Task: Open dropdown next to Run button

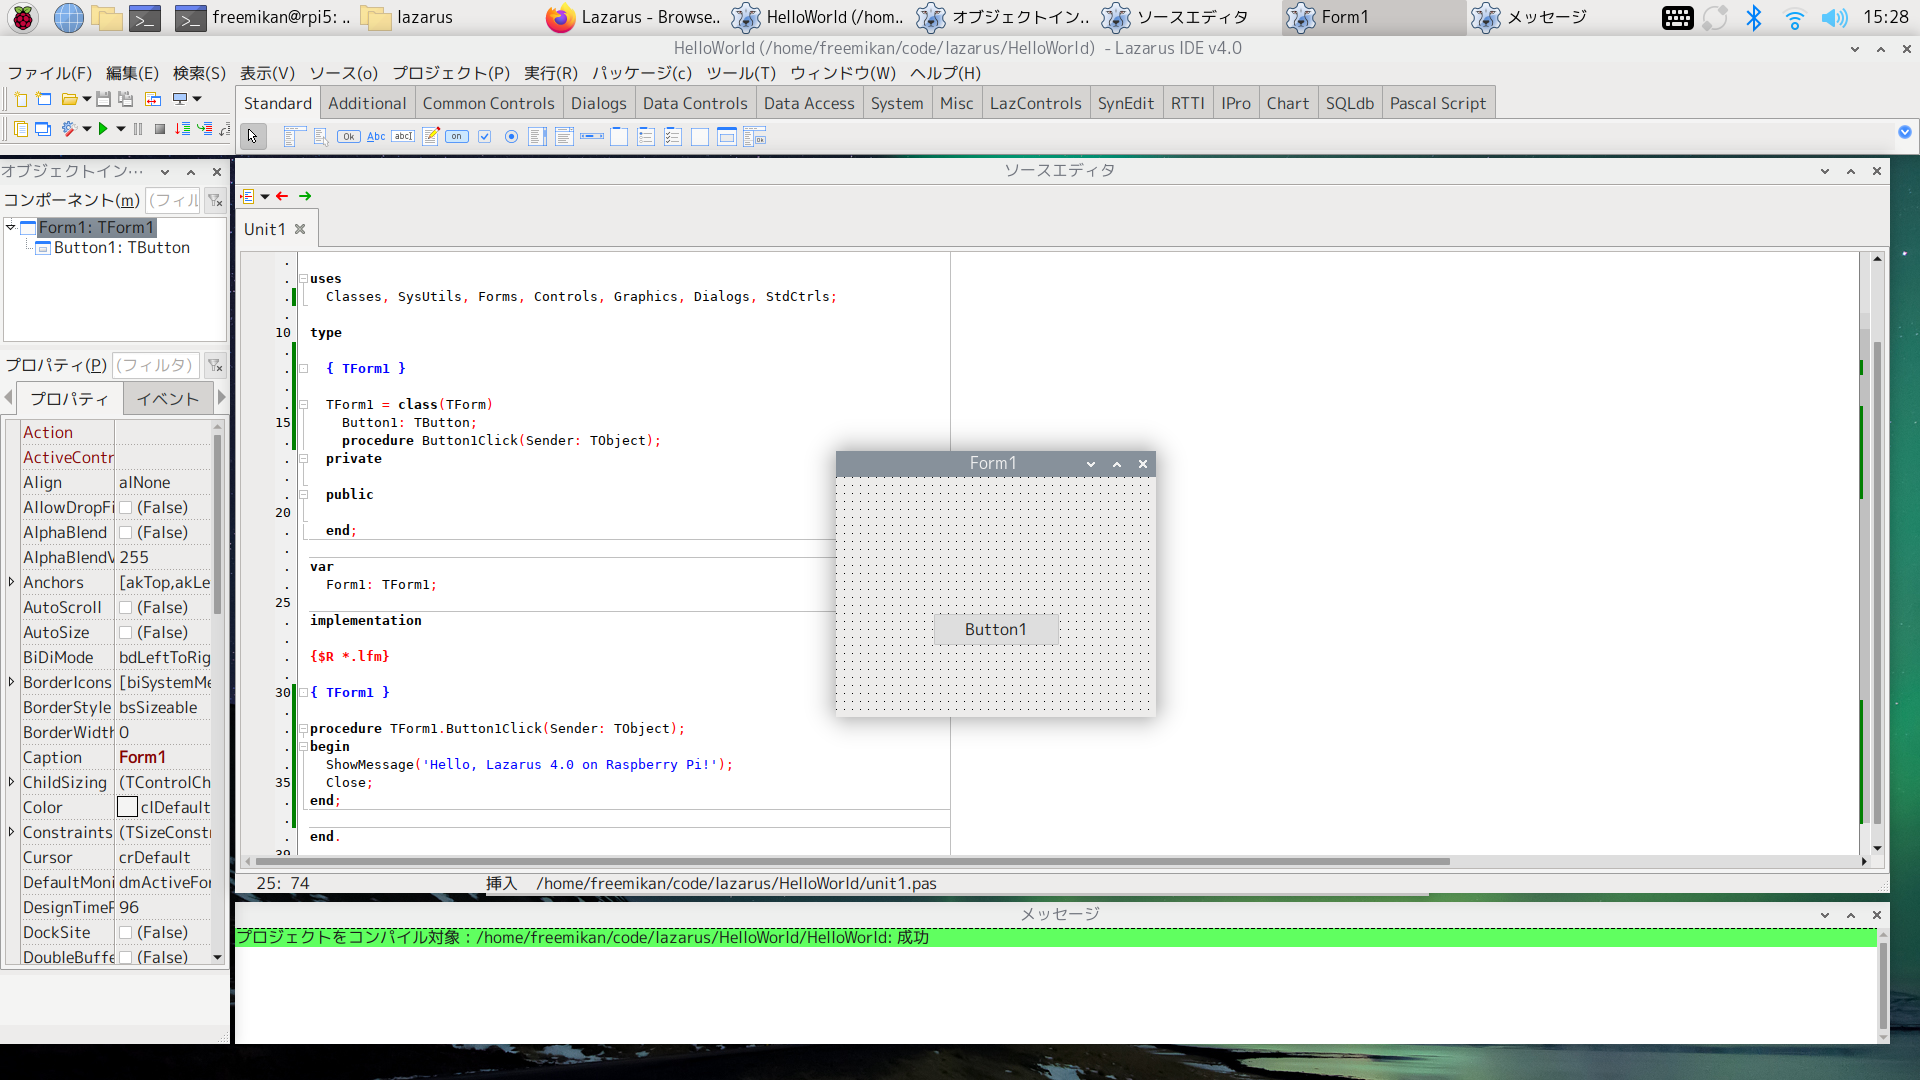Action: point(121,128)
